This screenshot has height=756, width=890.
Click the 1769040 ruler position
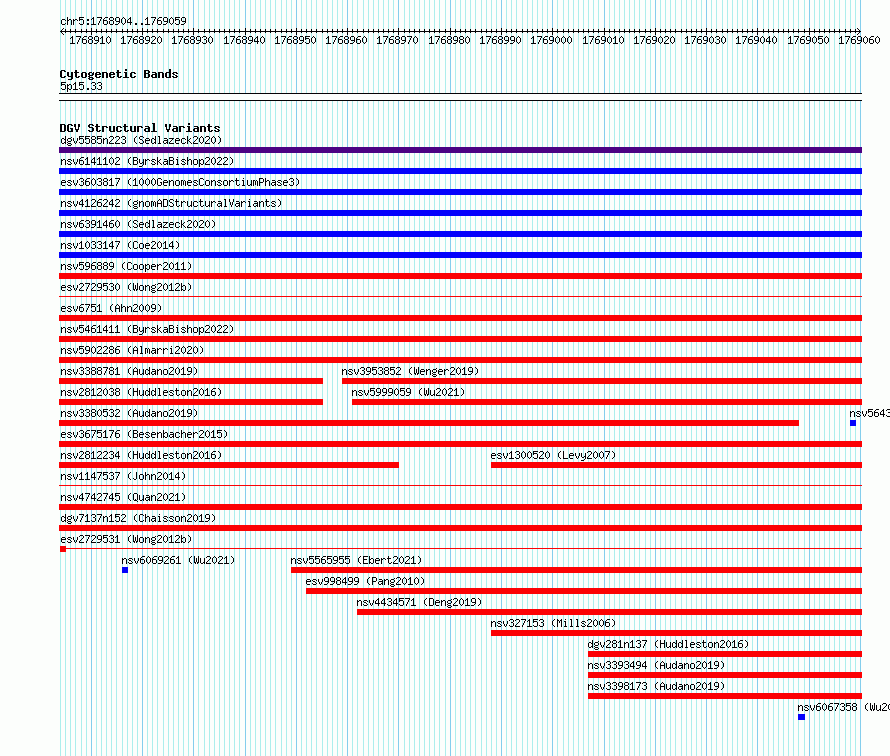coord(756,40)
